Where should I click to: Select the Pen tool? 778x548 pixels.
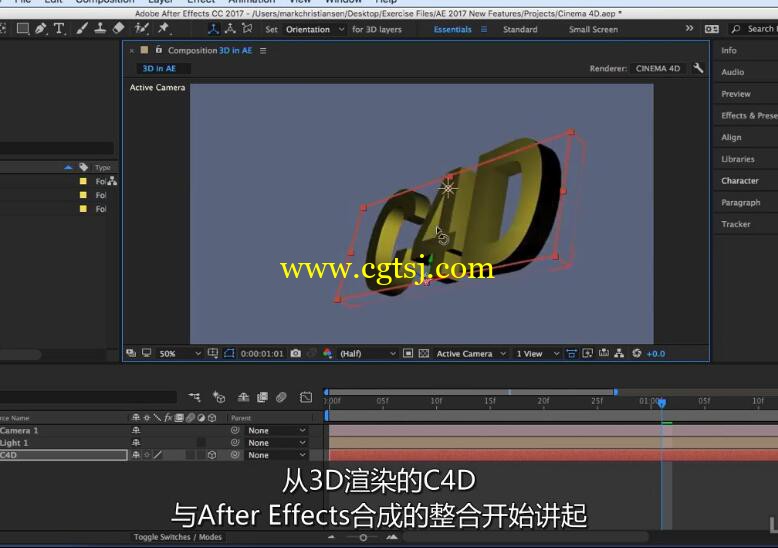41,29
